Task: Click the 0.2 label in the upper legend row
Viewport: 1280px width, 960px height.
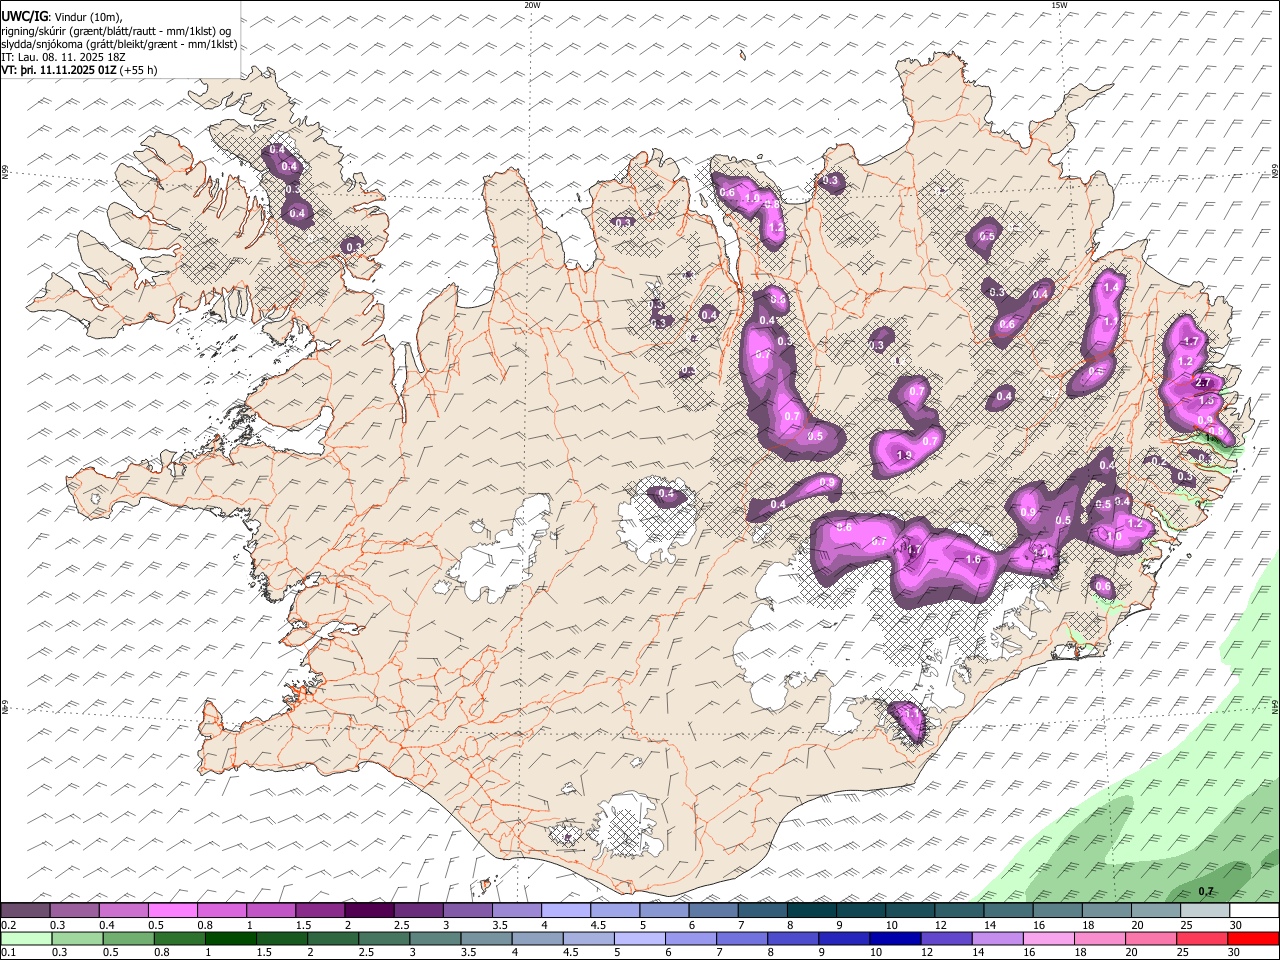Action: click(9, 925)
